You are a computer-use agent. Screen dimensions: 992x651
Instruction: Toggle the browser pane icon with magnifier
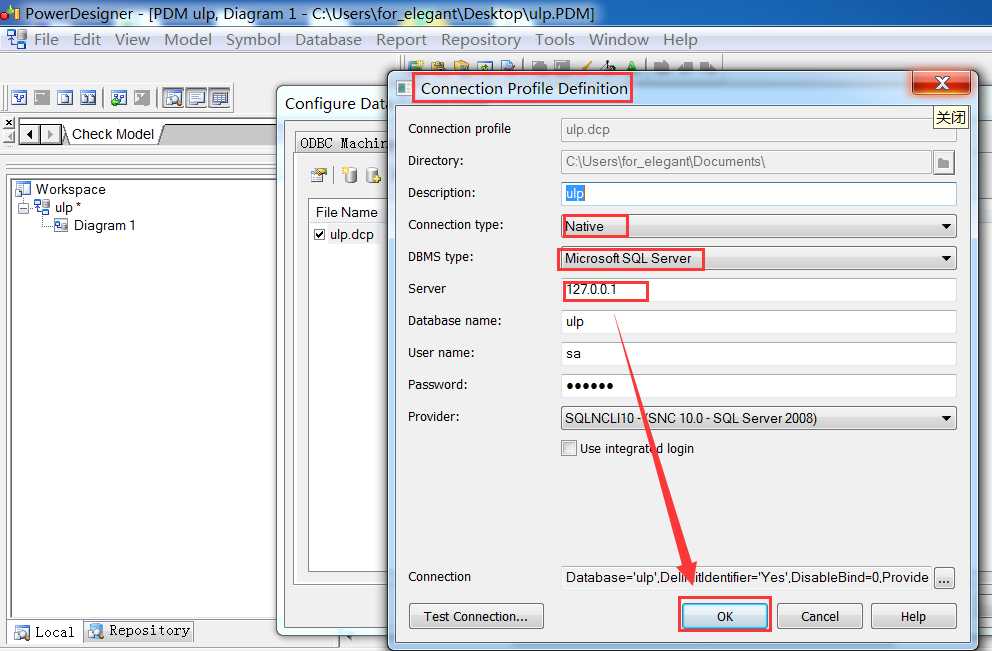coord(173,97)
